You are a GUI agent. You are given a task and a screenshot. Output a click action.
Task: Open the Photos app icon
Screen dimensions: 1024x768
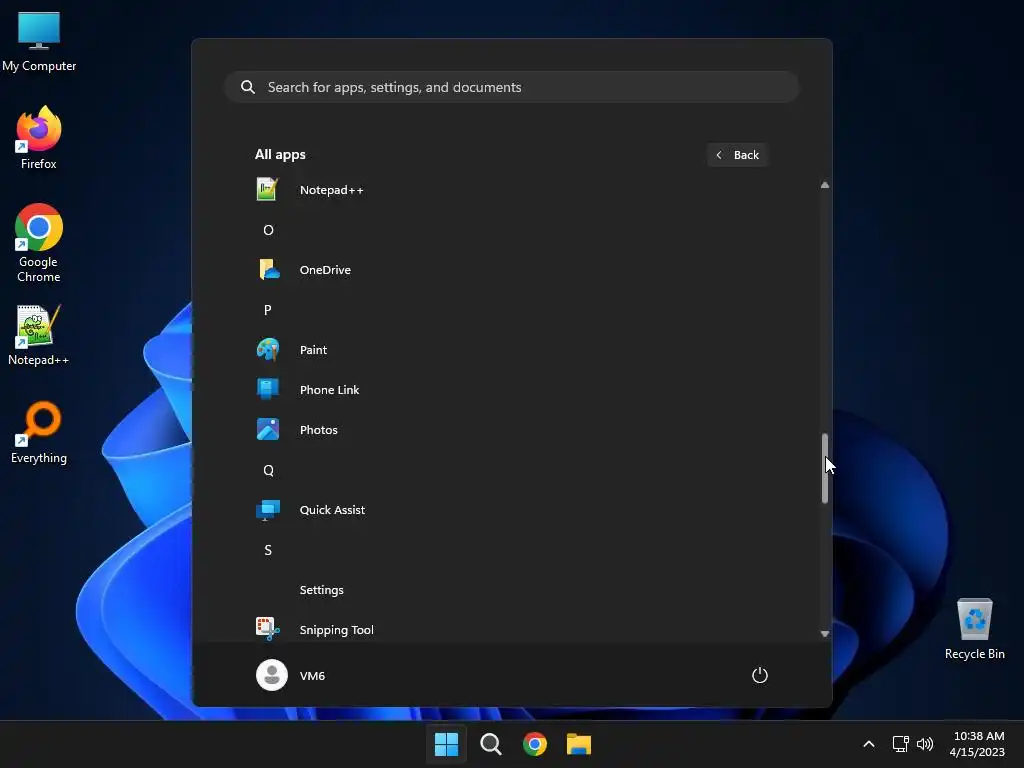point(268,429)
